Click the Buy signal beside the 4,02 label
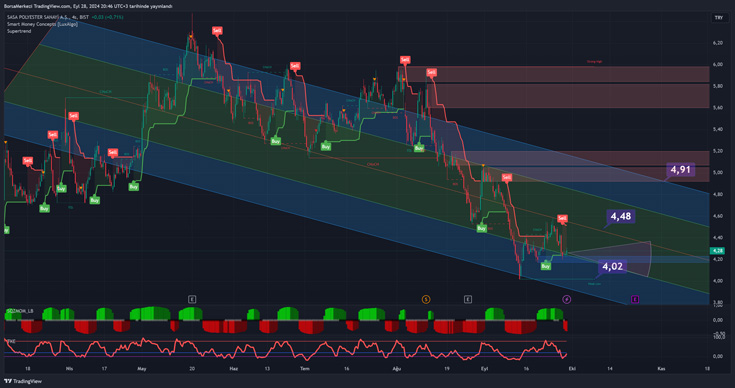735x388 pixels. point(545,266)
